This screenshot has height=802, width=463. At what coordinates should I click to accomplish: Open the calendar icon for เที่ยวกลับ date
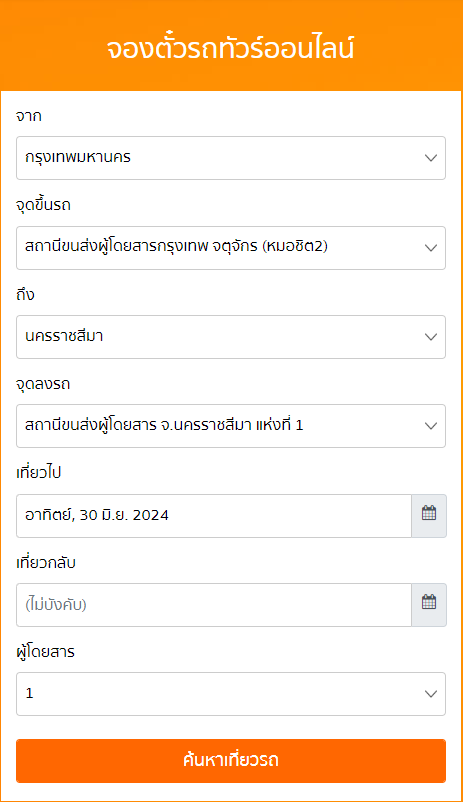[x=429, y=605]
